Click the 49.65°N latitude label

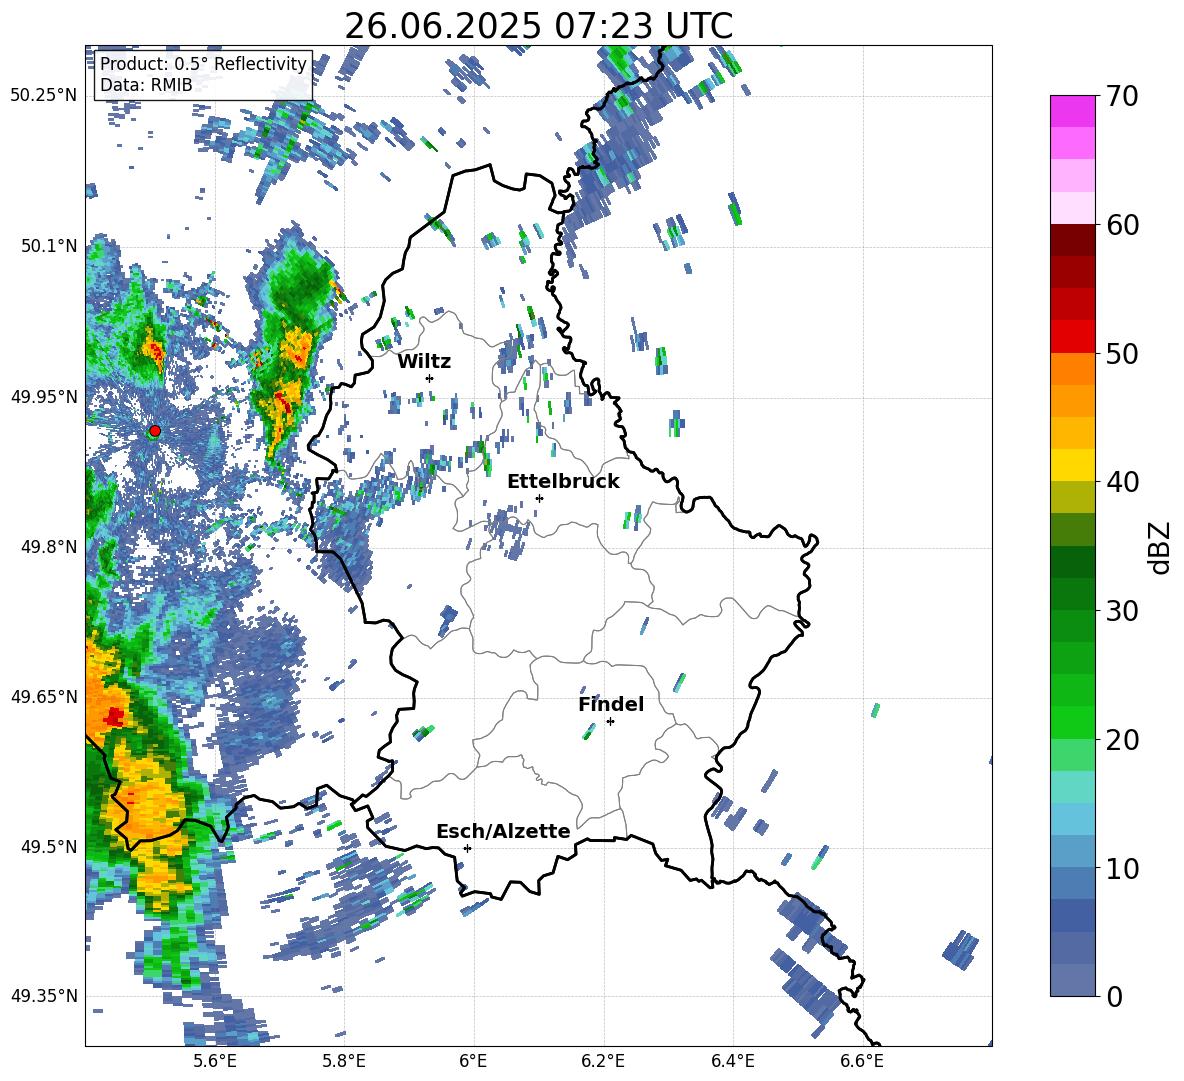pyautogui.click(x=44, y=697)
